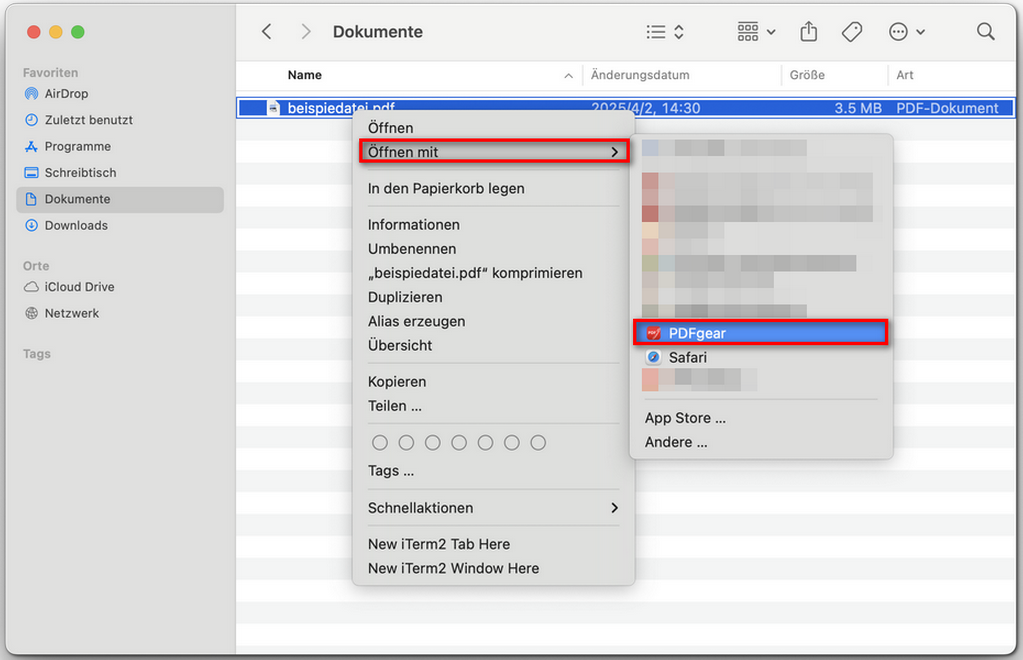1023x660 pixels.
Task: Open Finder search with the magnifier icon
Action: click(985, 31)
